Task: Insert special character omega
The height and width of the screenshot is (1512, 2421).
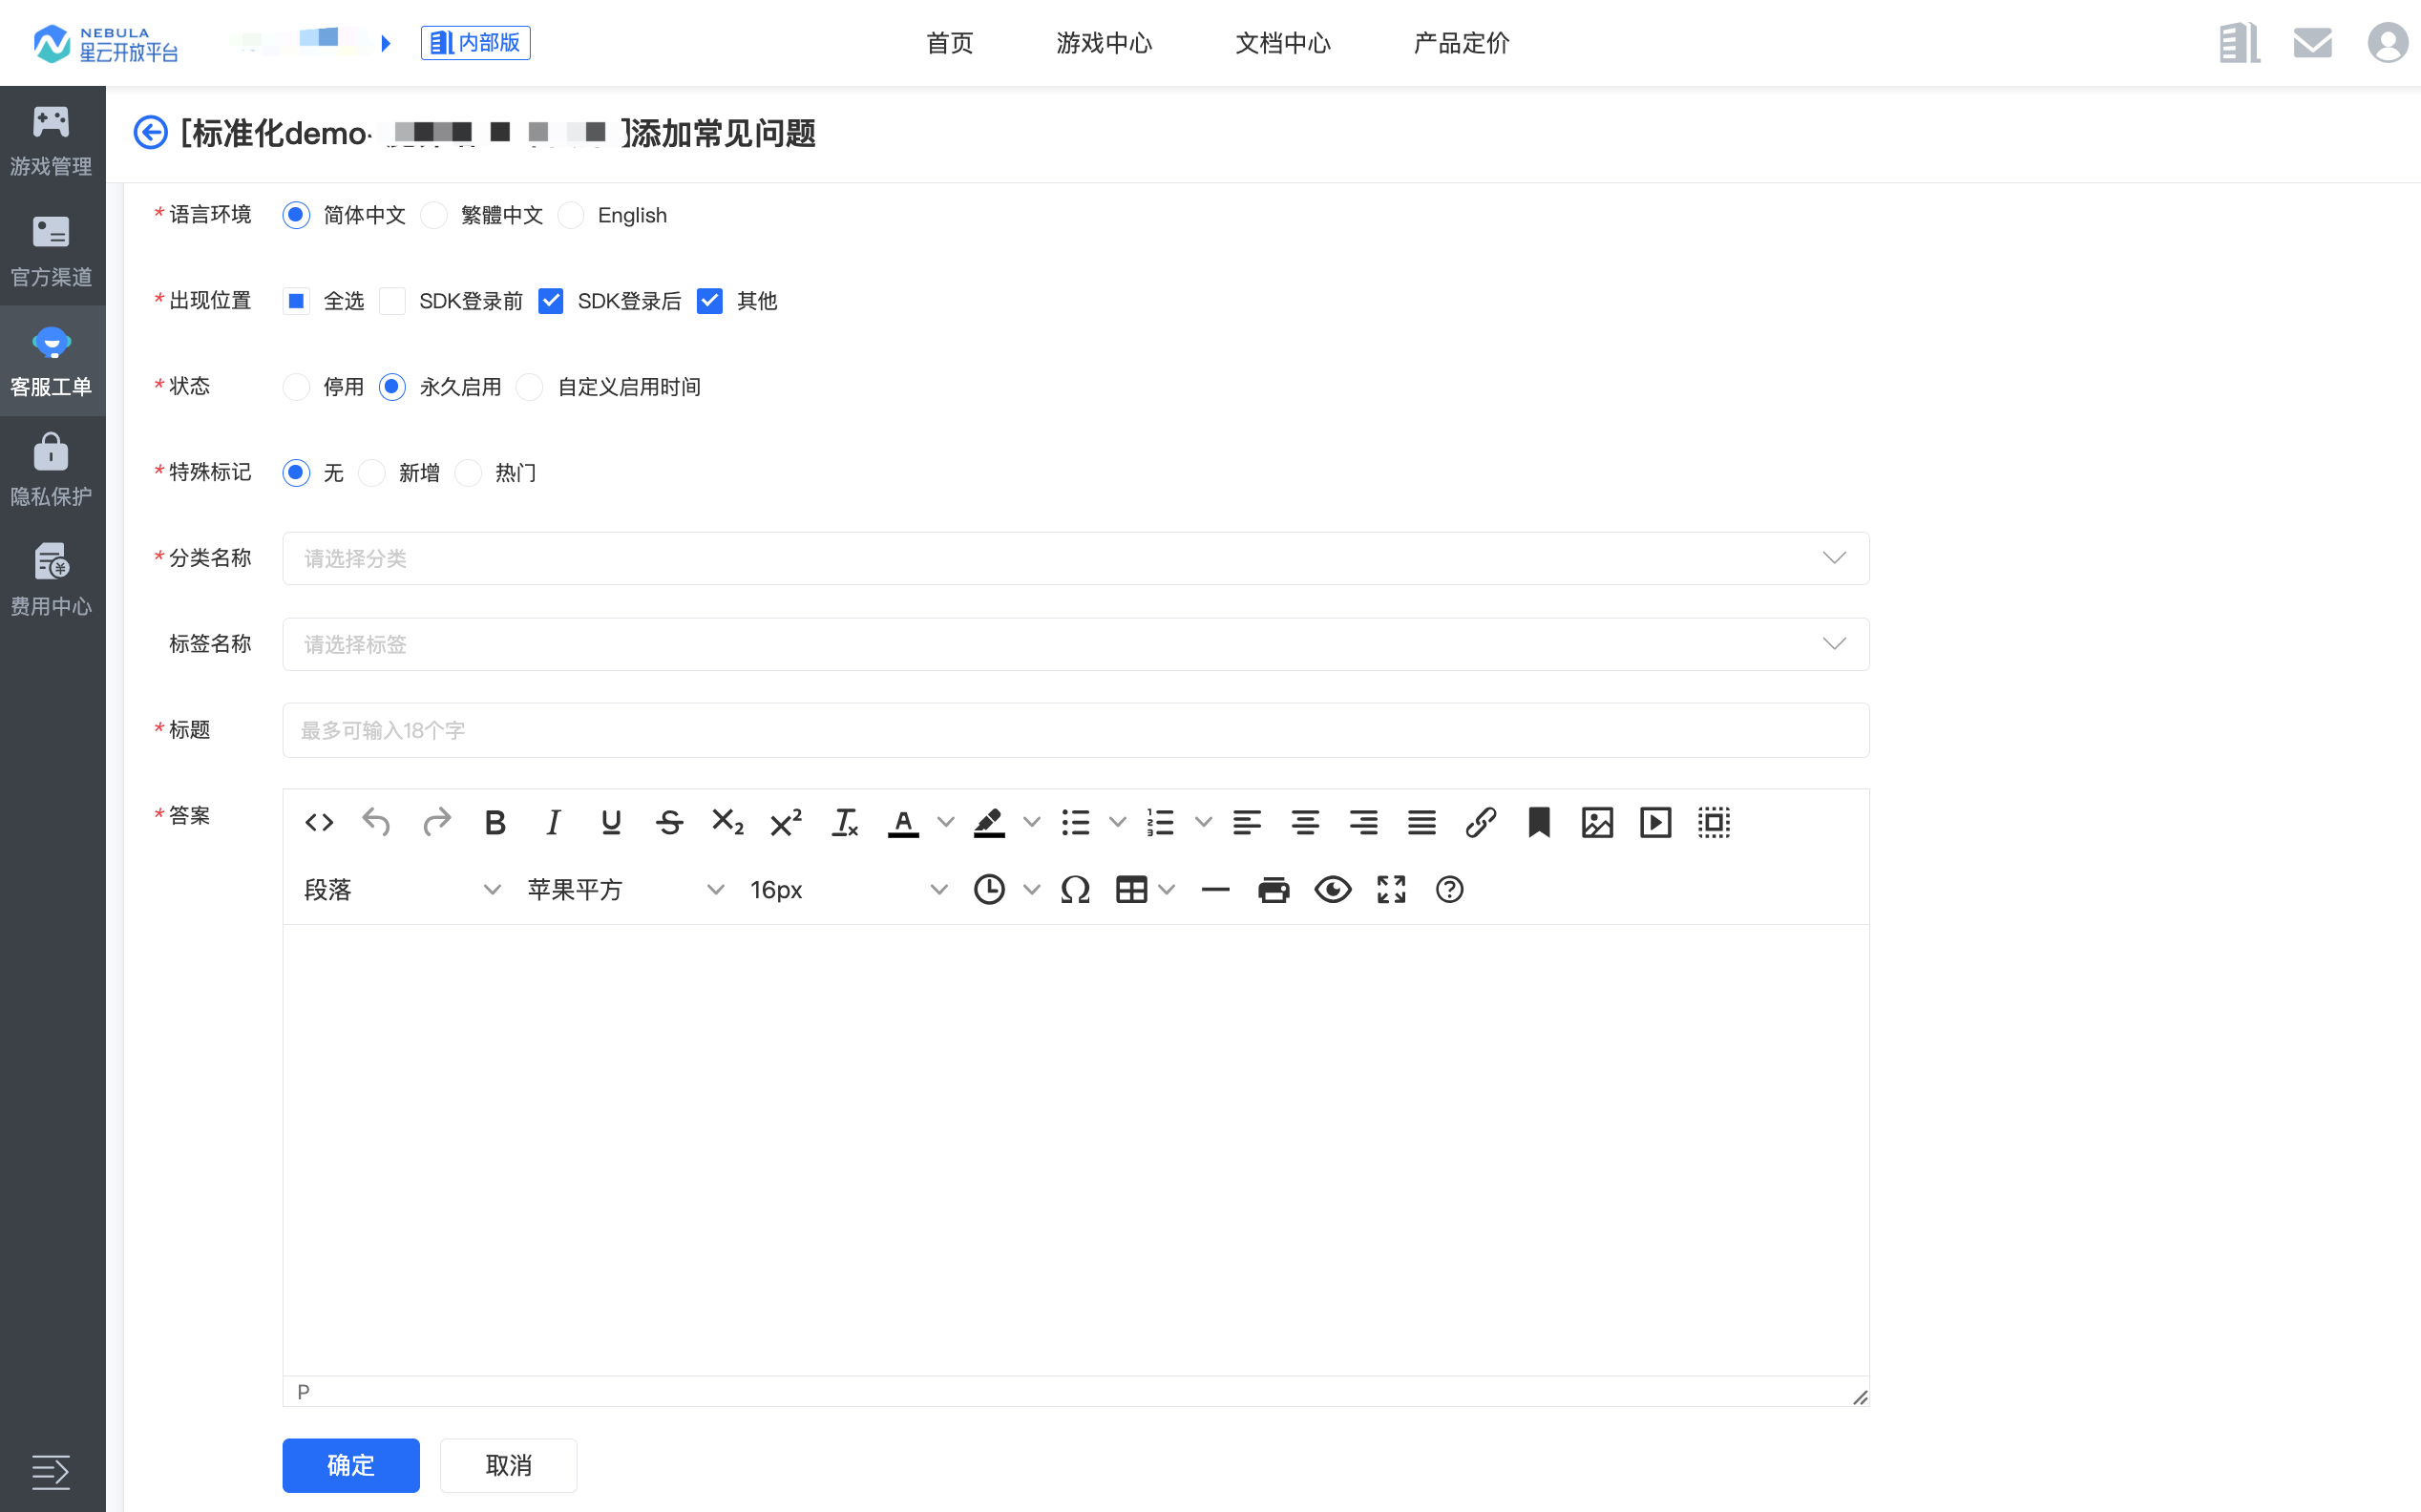Action: point(1075,889)
